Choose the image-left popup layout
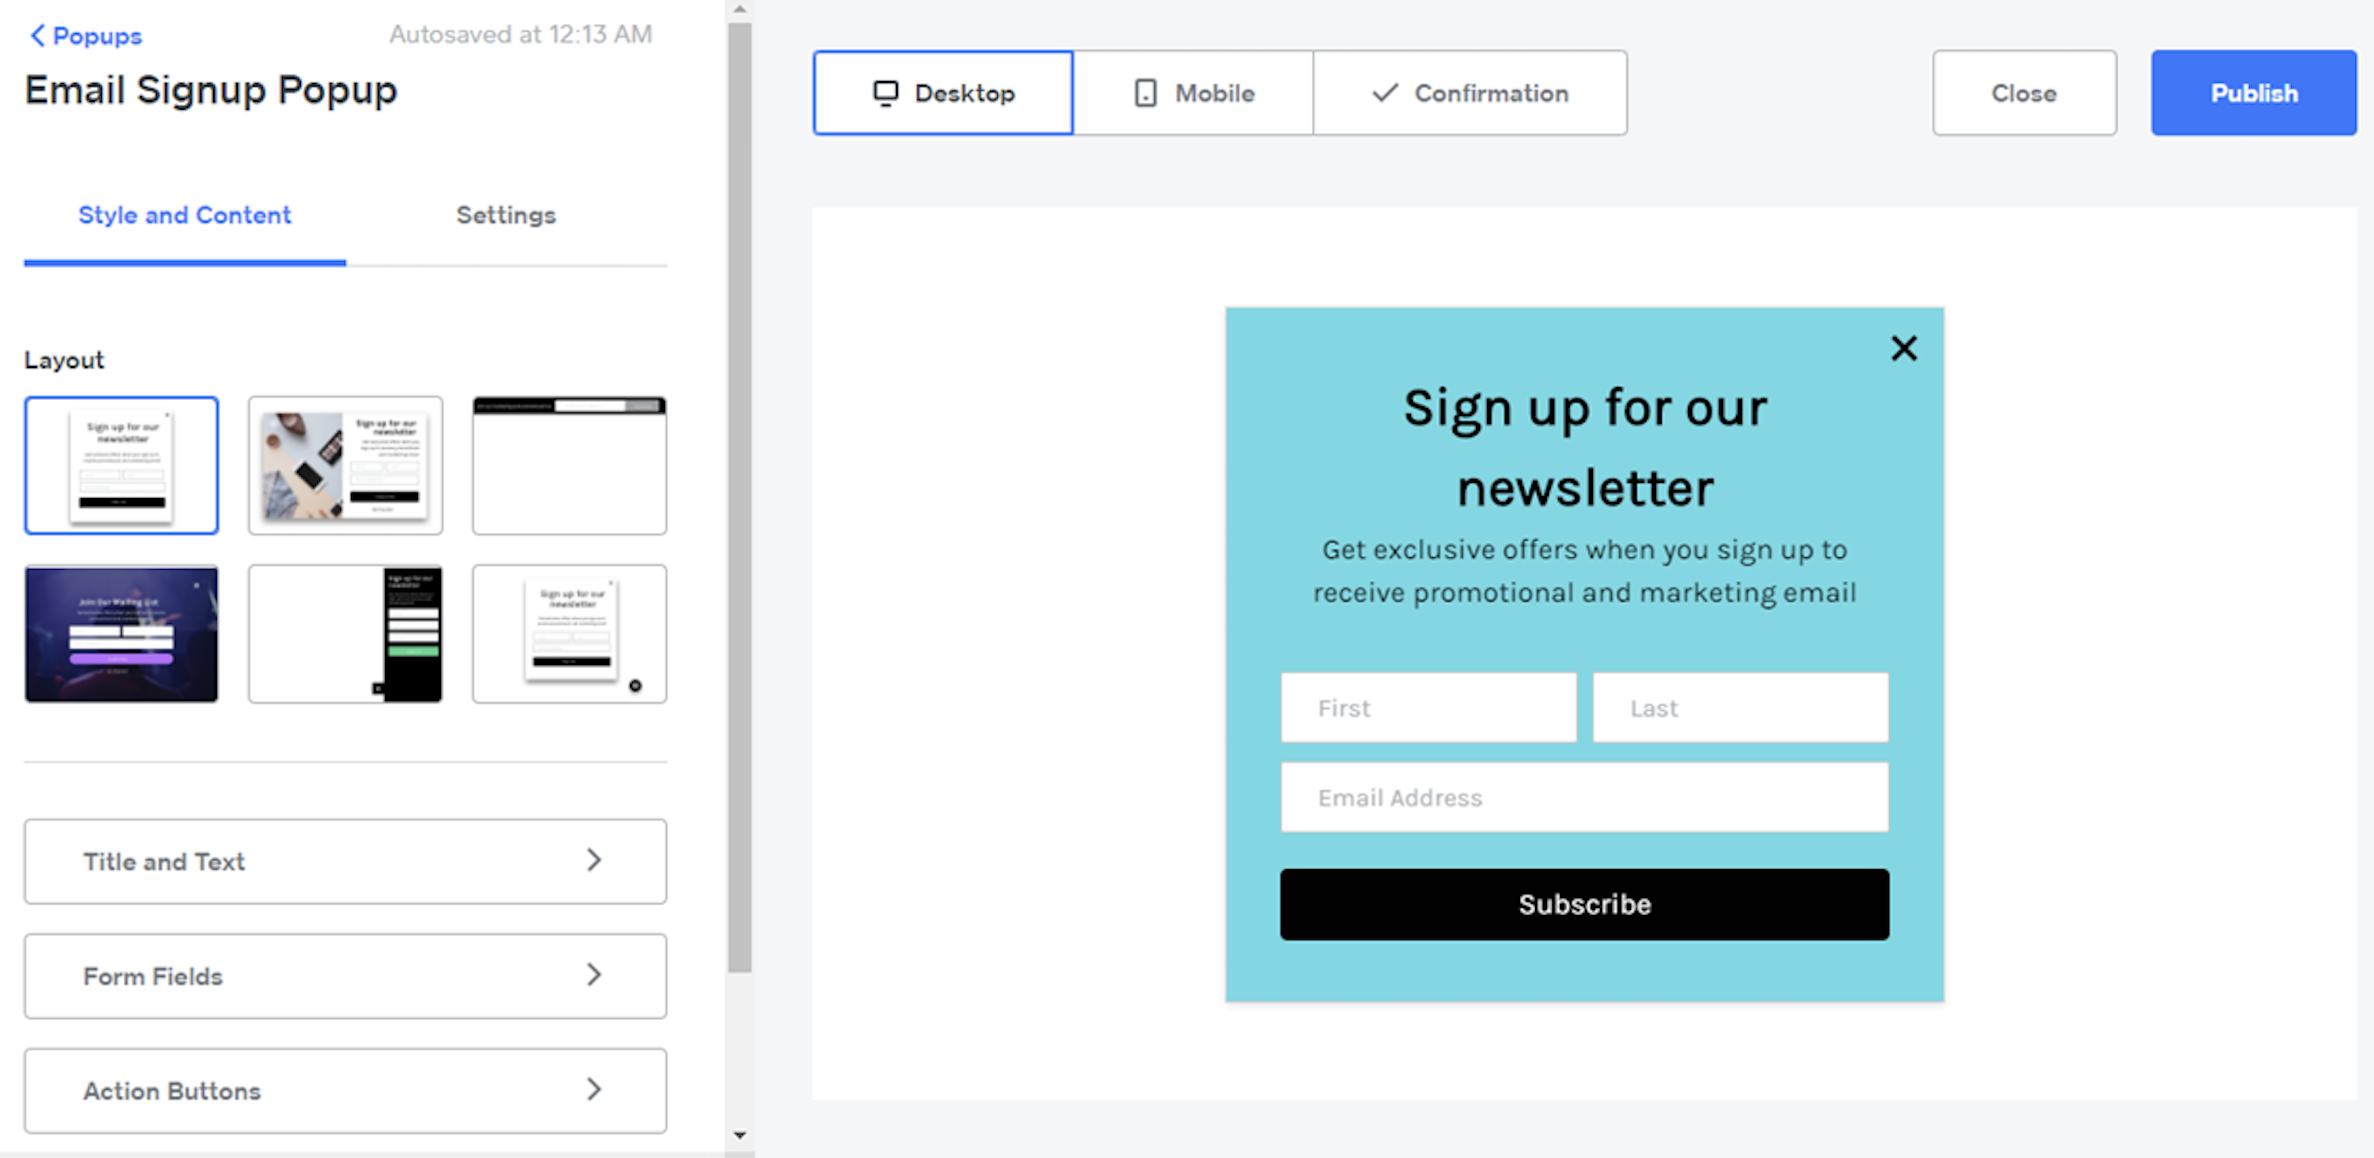Viewport: 2374px width, 1158px height. pyautogui.click(x=345, y=465)
